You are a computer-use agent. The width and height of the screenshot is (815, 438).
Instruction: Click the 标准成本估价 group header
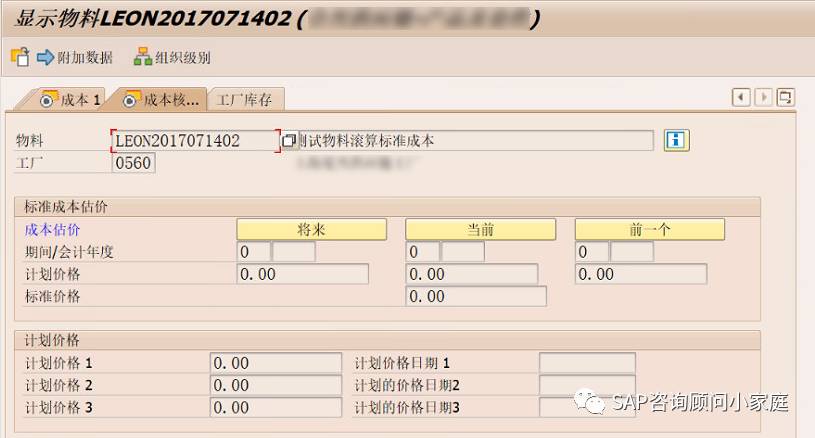click(x=65, y=207)
